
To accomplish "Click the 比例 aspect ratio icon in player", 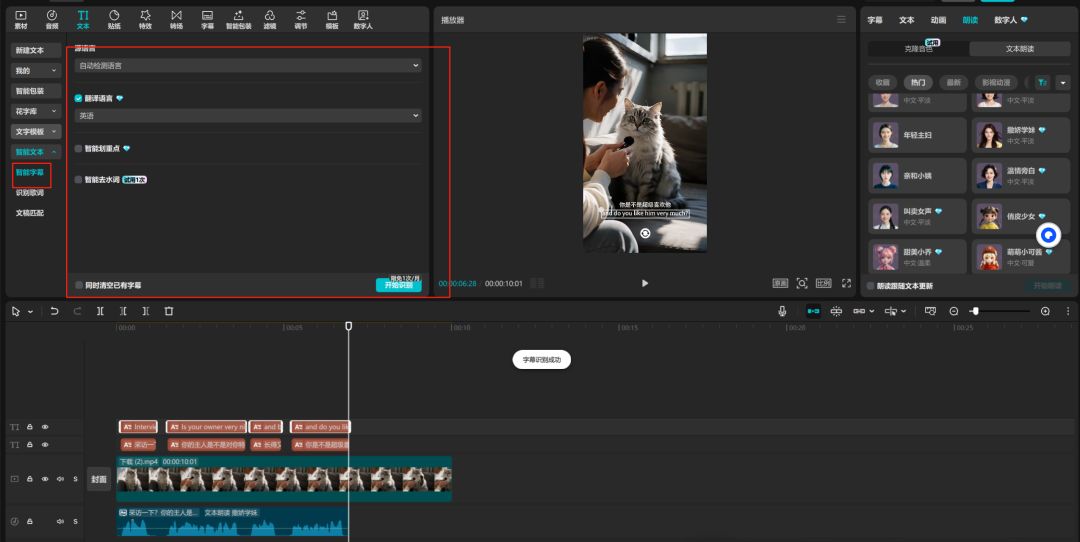I will [824, 283].
